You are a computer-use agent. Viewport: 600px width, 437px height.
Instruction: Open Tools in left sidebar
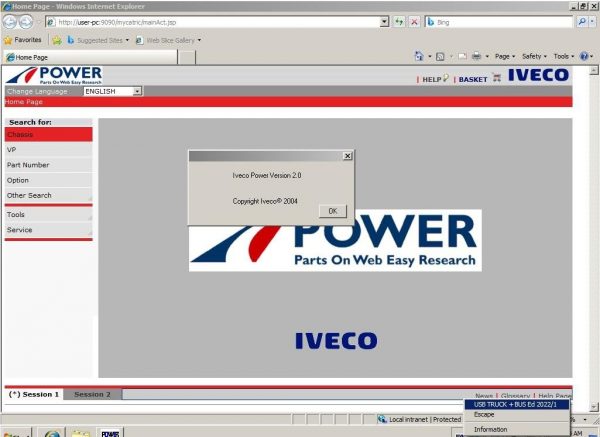48,215
